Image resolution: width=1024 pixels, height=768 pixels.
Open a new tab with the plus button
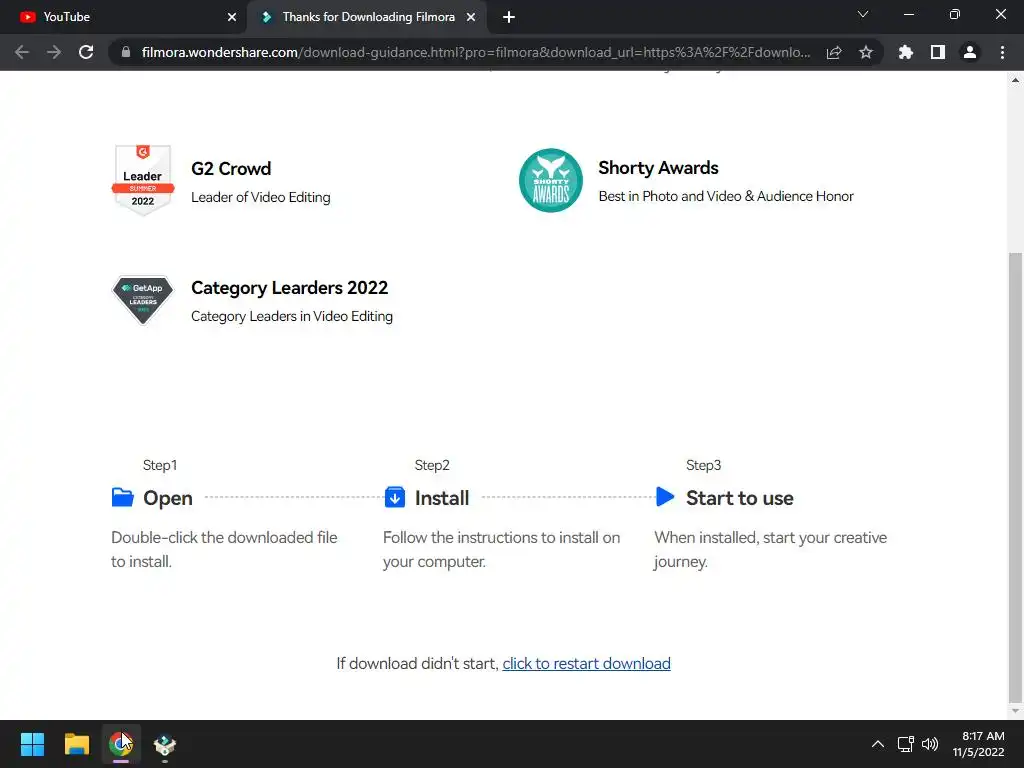(x=509, y=18)
